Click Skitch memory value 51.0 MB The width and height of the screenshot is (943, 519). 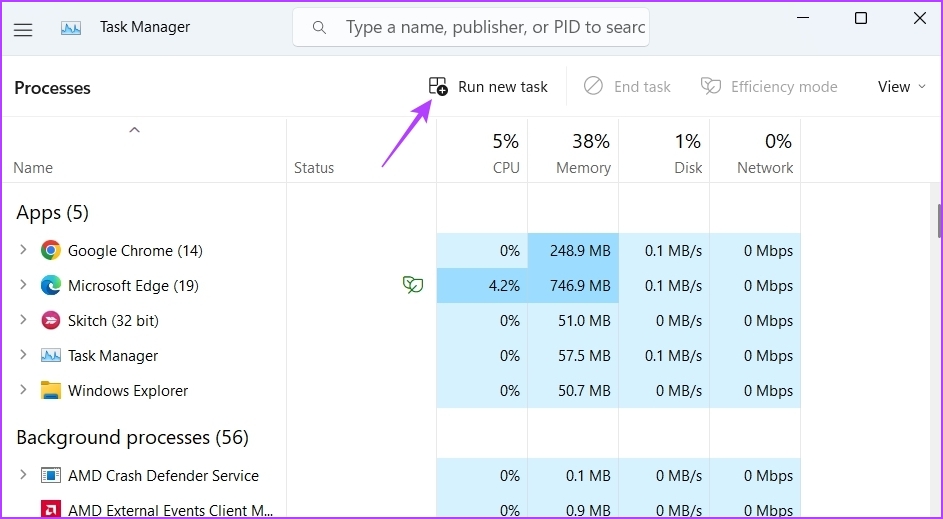[x=584, y=321]
